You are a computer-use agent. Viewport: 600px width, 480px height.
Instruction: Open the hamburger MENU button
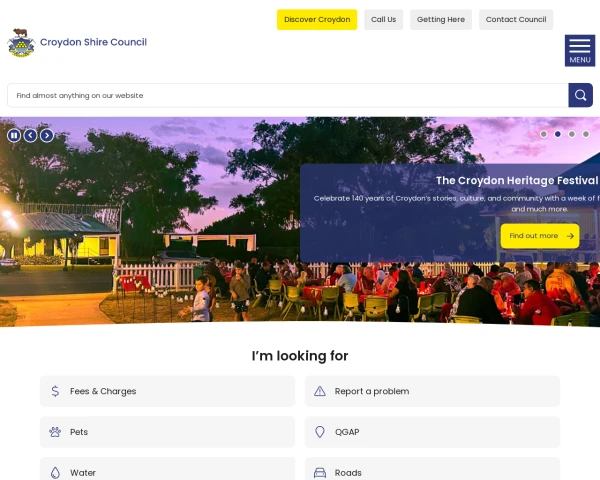[580, 51]
